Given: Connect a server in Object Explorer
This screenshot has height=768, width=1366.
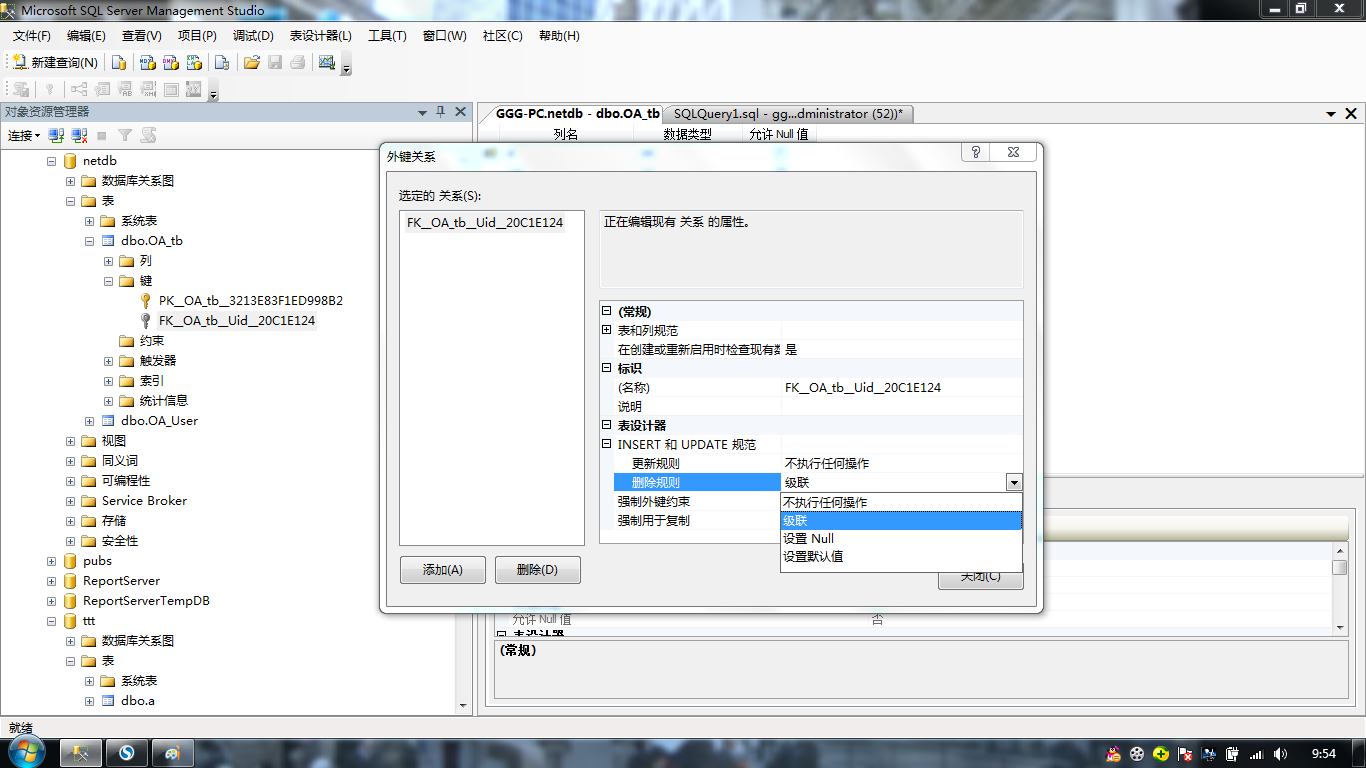Looking at the screenshot, I should coord(54,136).
